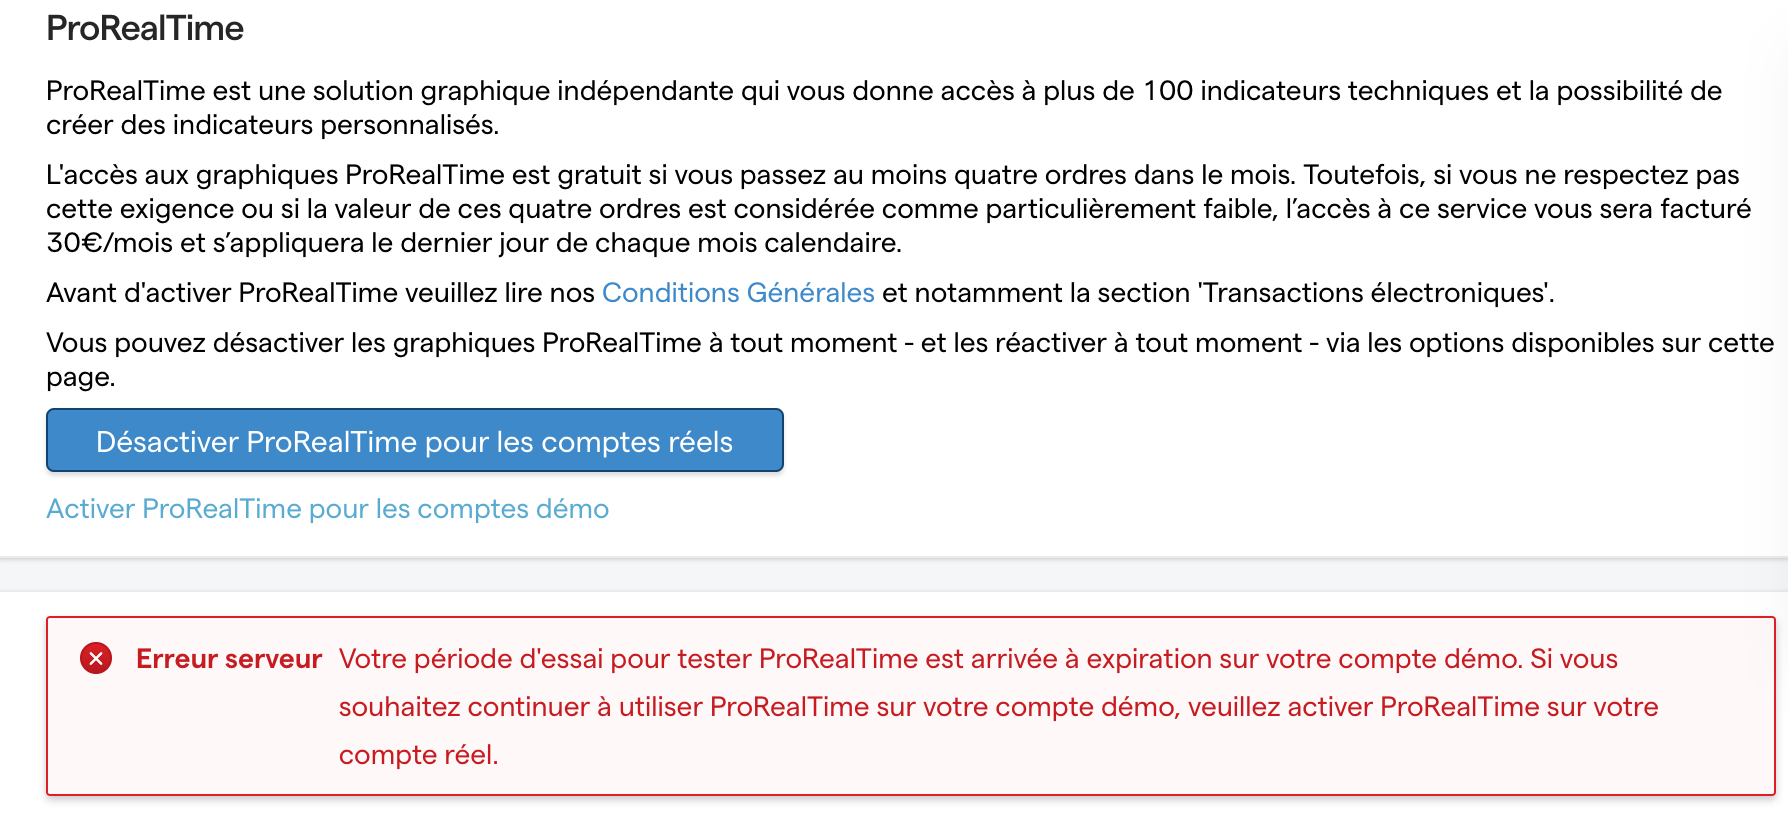Click the 'Transactions électroniques' section name
The width and height of the screenshot is (1788, 814).
point(1376,293)
